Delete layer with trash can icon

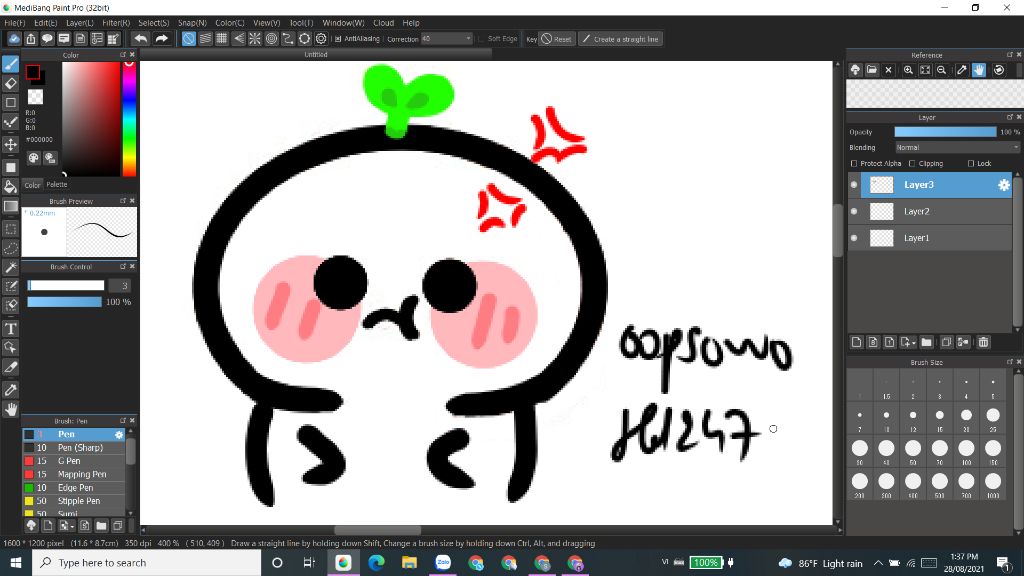[x=984, y=342]
